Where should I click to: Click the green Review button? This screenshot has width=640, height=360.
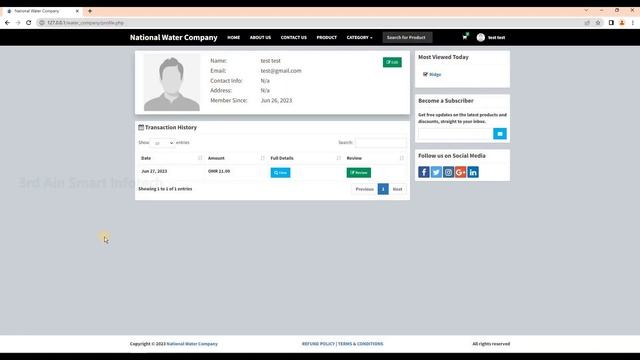(x=359, y=173)
